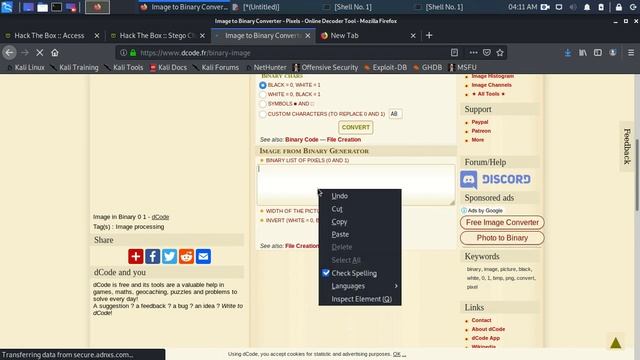Share via the red plus icon
The image size is (640, 360).
coord(136,256)
